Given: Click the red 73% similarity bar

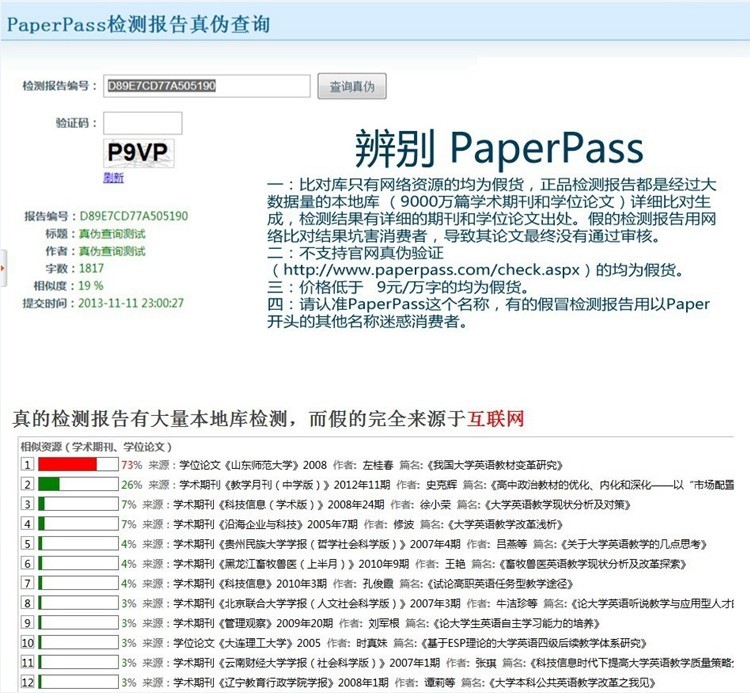Looking at the screenshot, I should click(x=68, y=465).
